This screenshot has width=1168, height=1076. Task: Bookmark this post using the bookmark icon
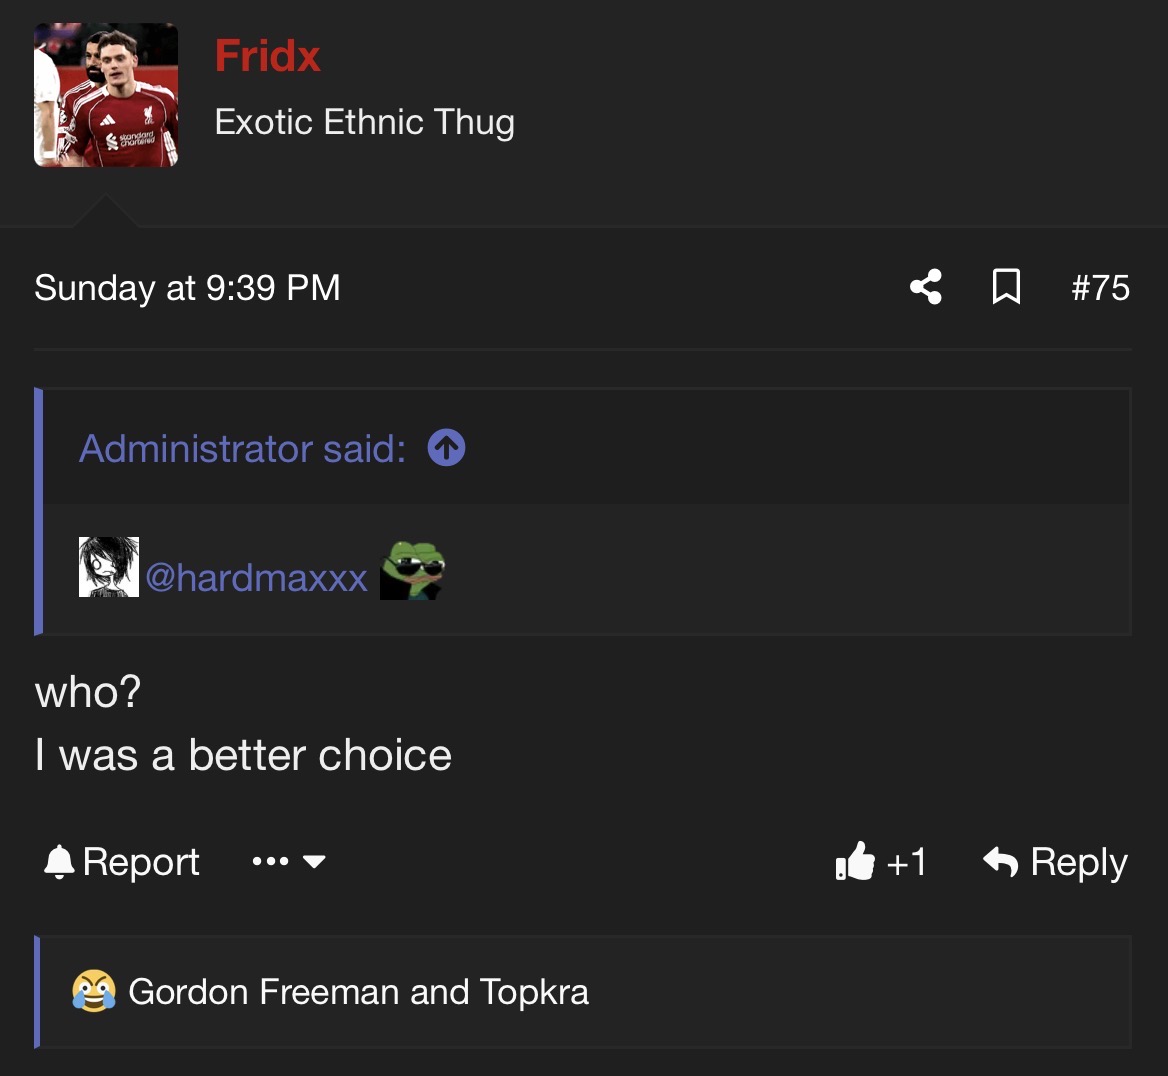pyautogui.click(x=1006, y=287)
